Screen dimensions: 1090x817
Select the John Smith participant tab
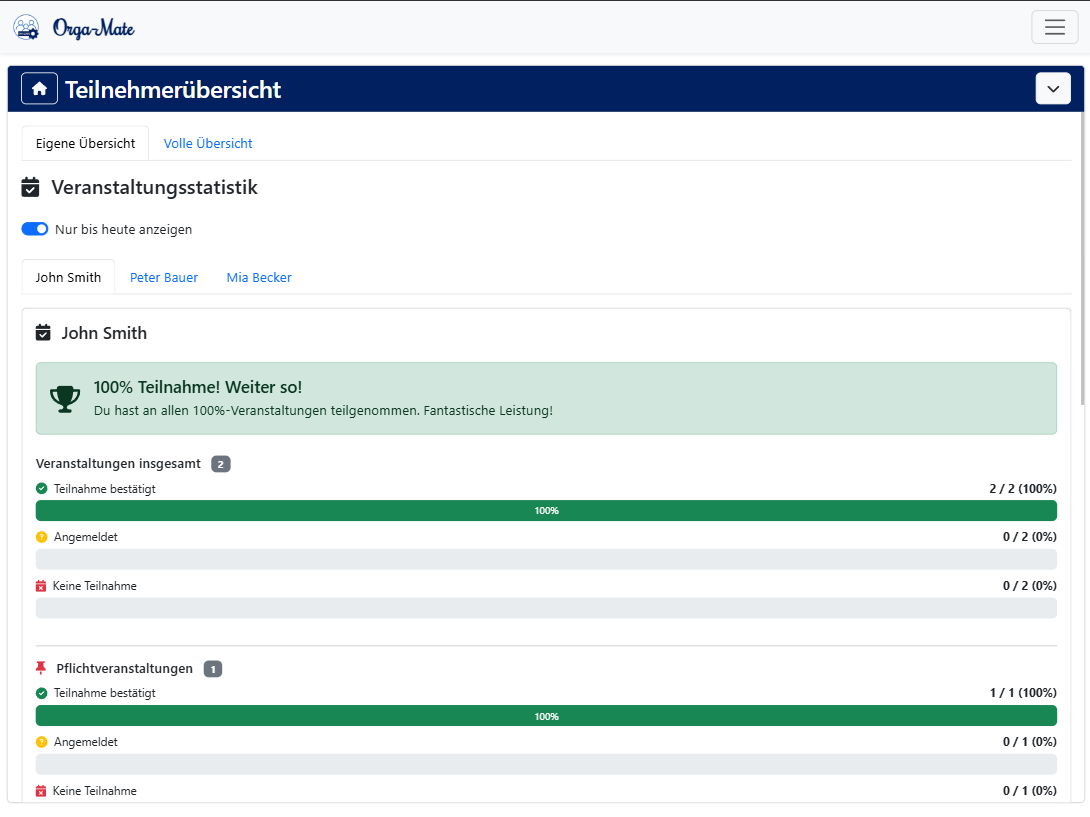click(68, 277)
